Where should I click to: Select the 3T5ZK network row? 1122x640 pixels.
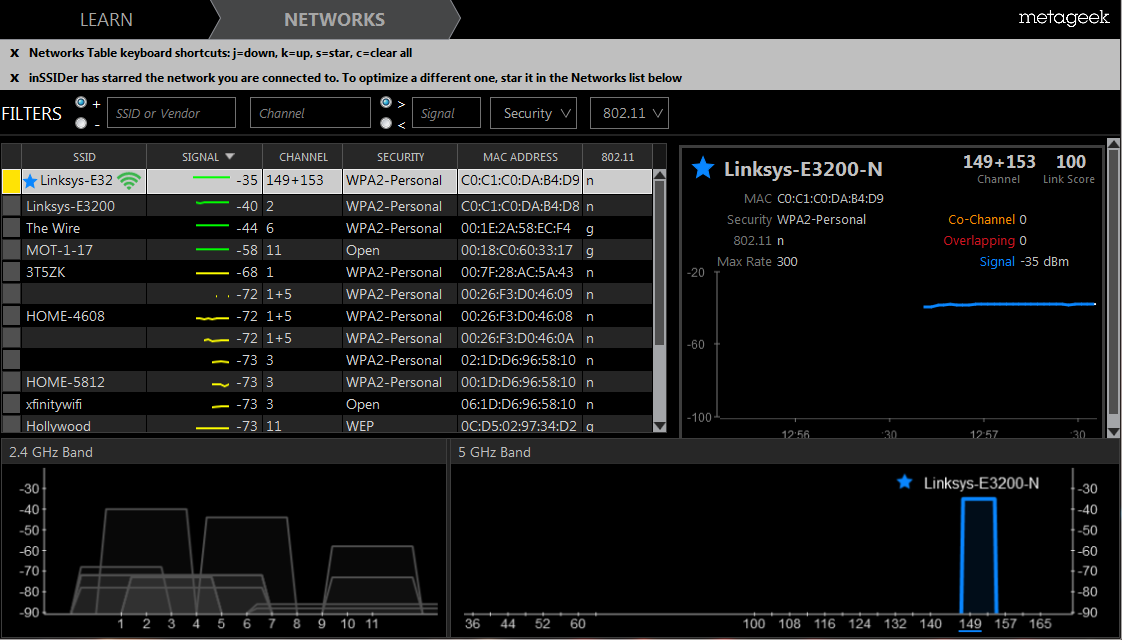pos(327,272)
